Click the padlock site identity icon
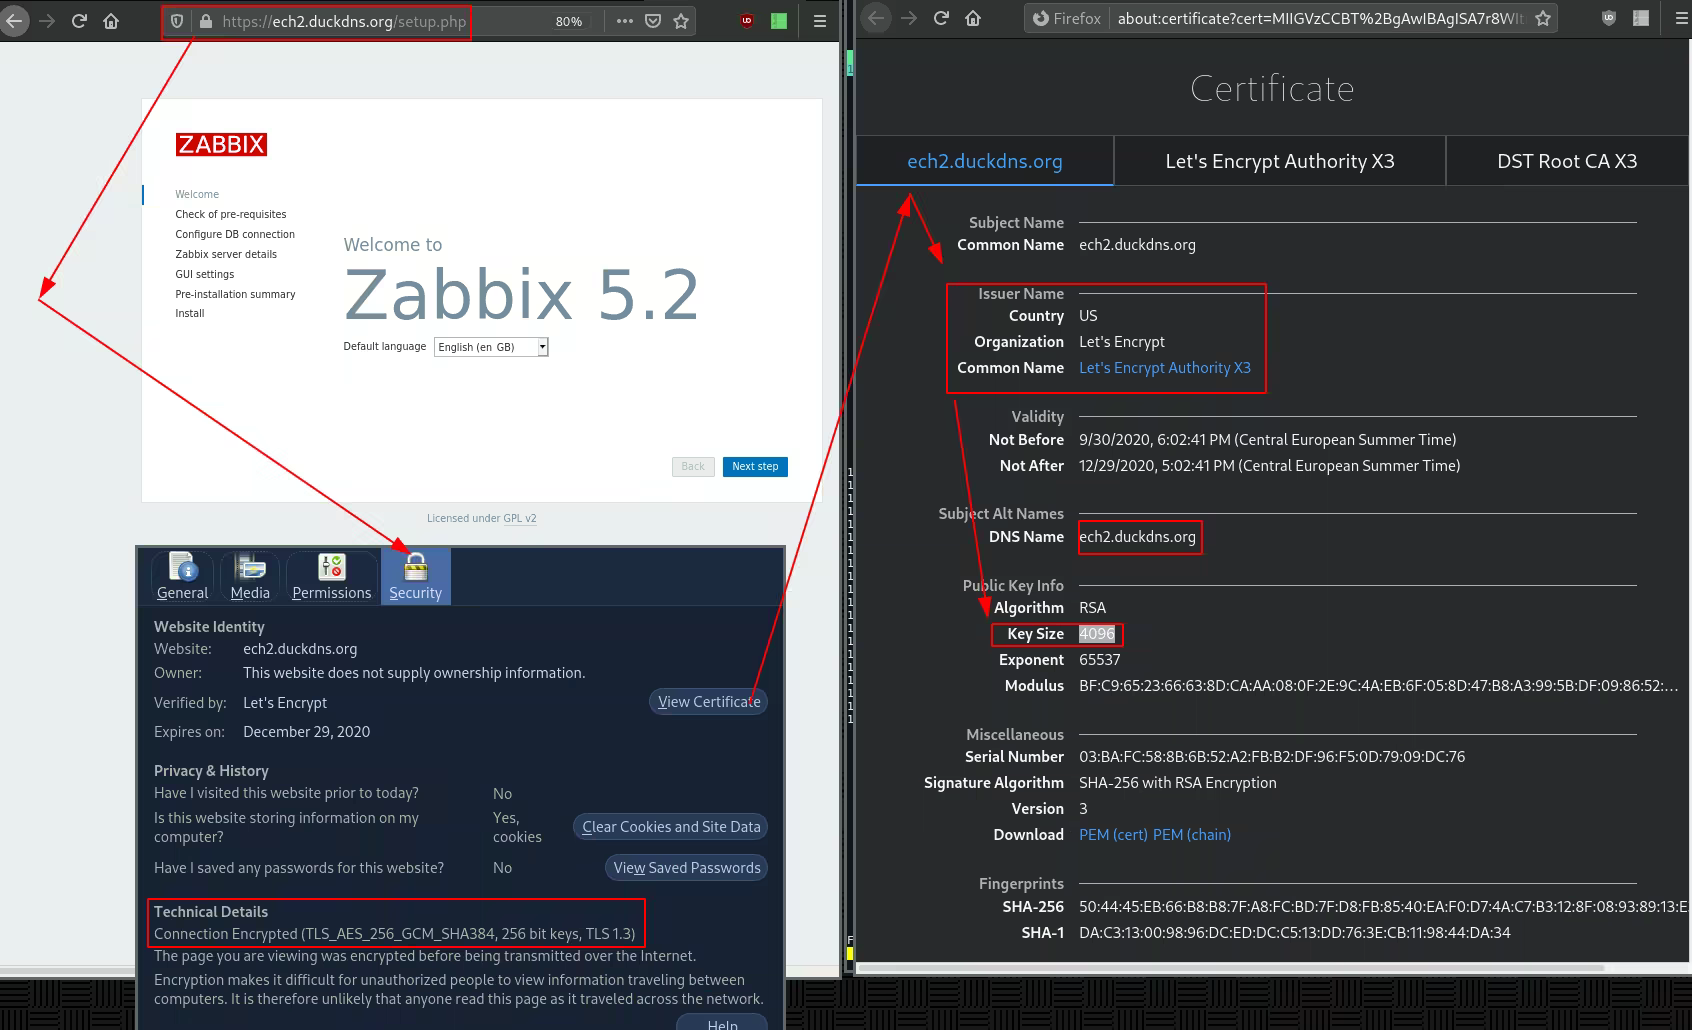 (205, 21)
